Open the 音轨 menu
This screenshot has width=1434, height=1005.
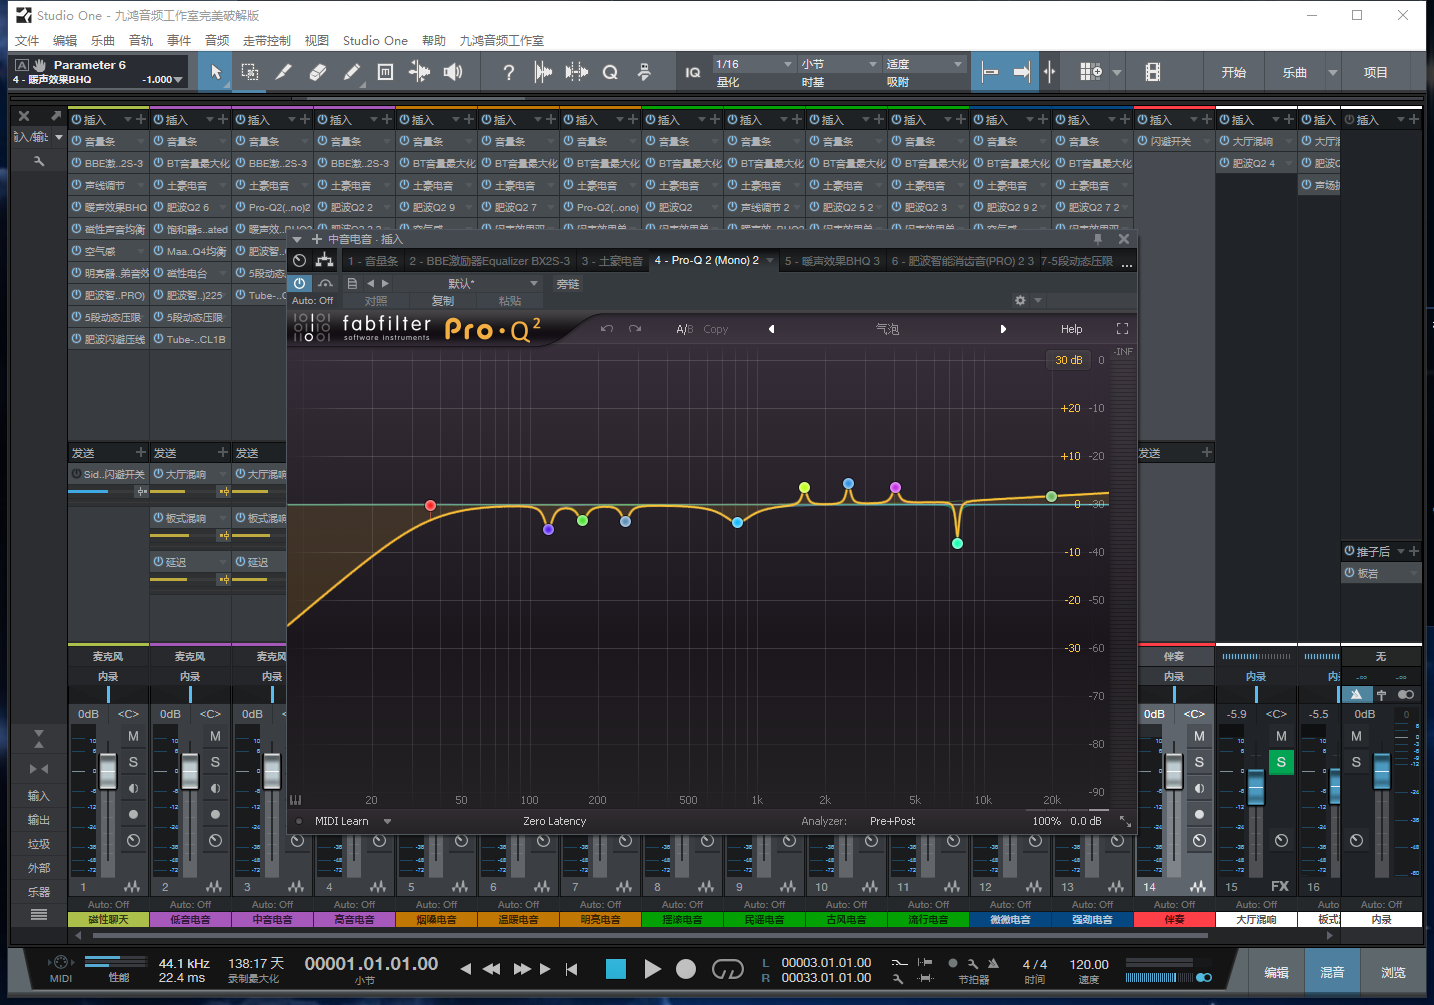click(x=141, y=40)
